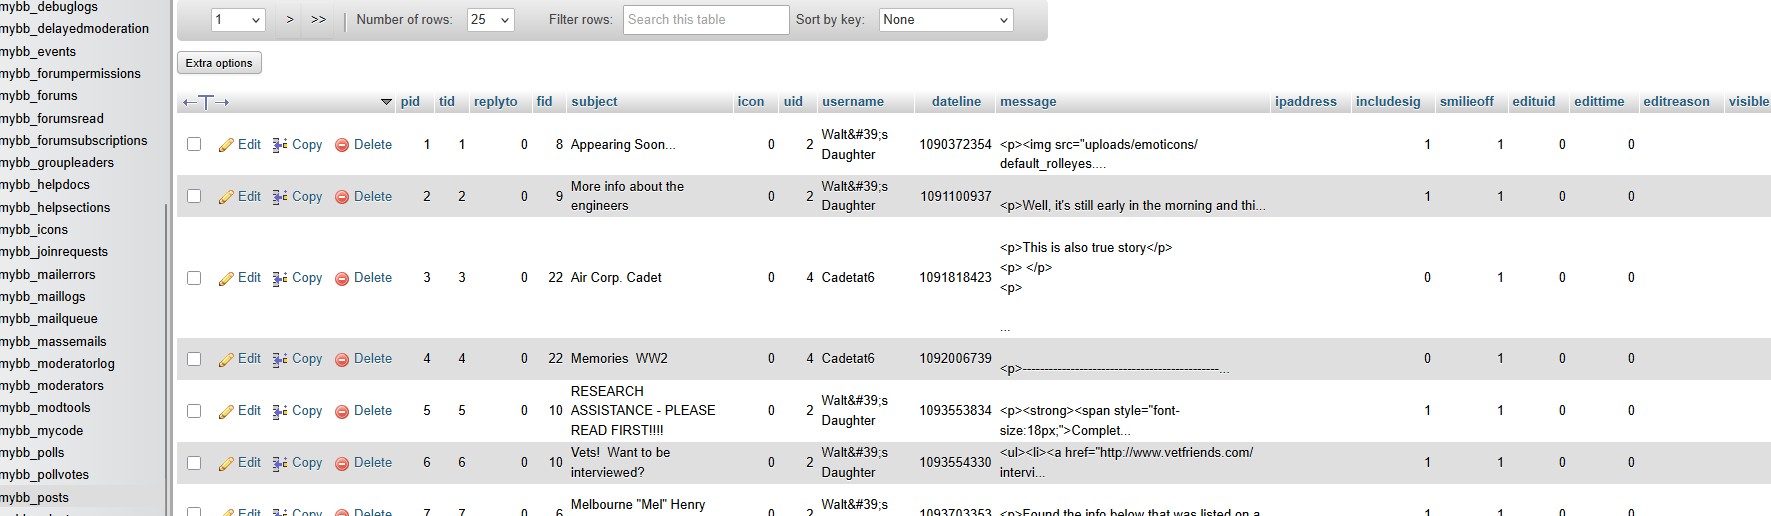Check the box for RESEARCH ASSISTANCE row
Screen dimensions: 1771x516
coord(194,411)
